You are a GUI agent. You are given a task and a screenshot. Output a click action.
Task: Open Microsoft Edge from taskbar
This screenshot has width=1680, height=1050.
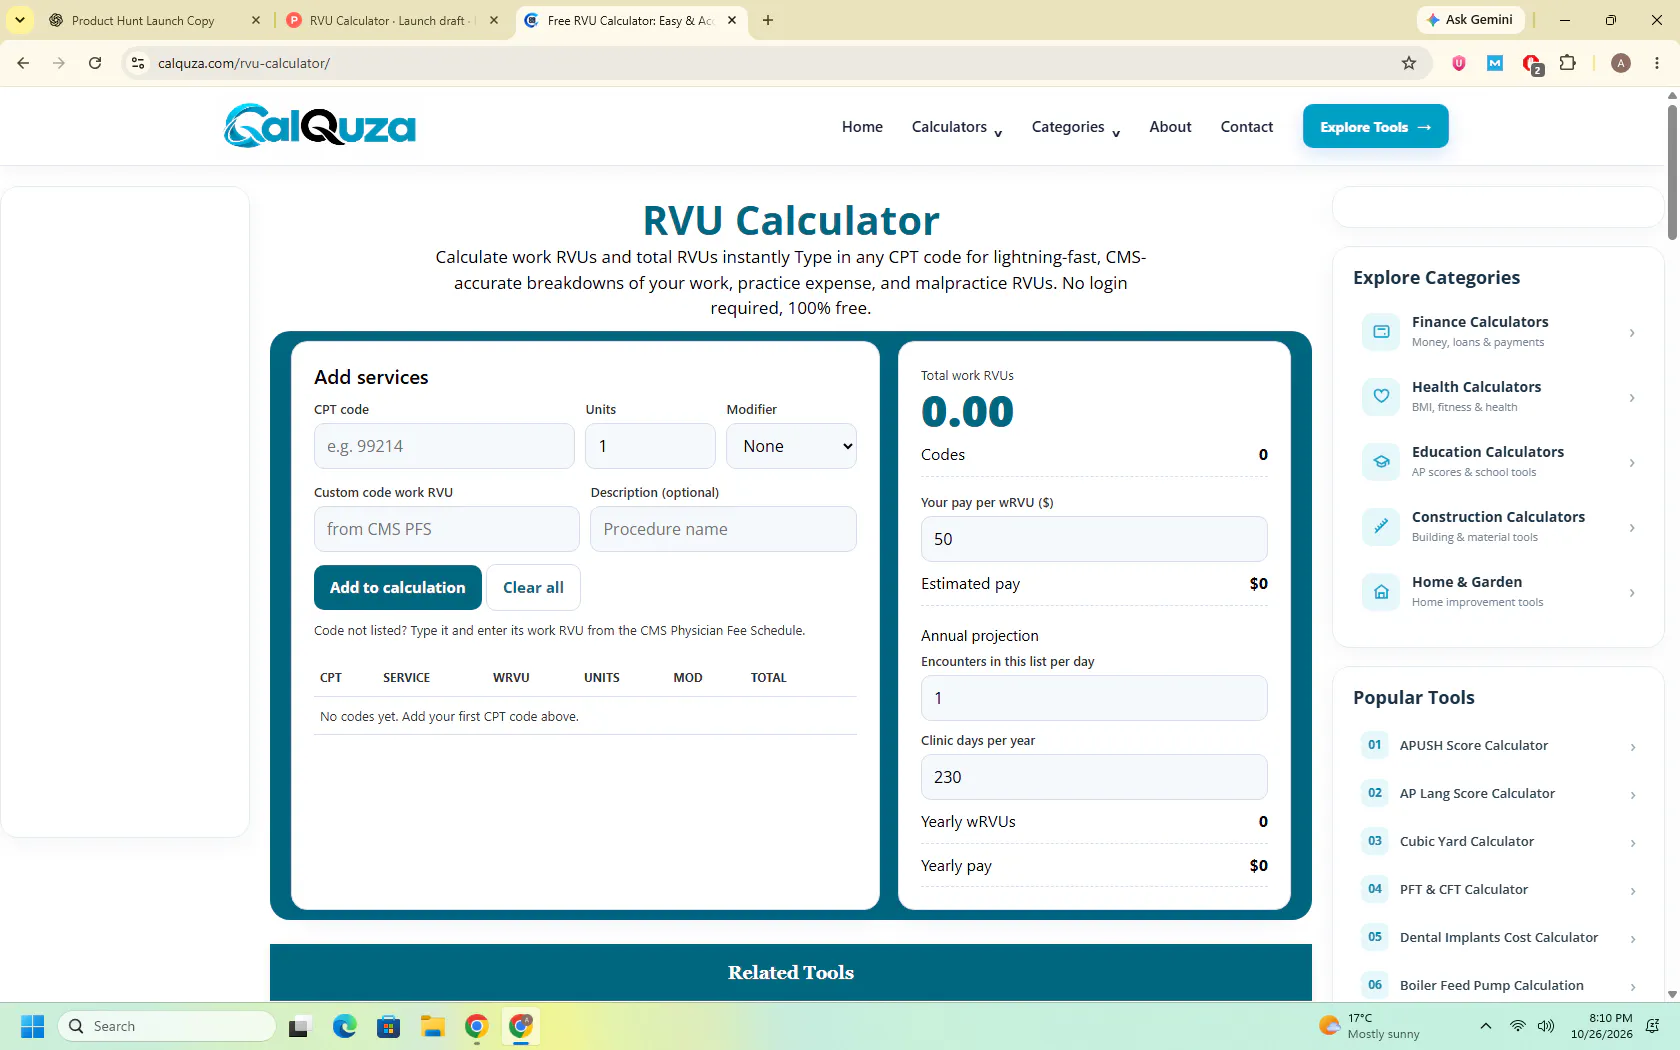click(345, 1026)
